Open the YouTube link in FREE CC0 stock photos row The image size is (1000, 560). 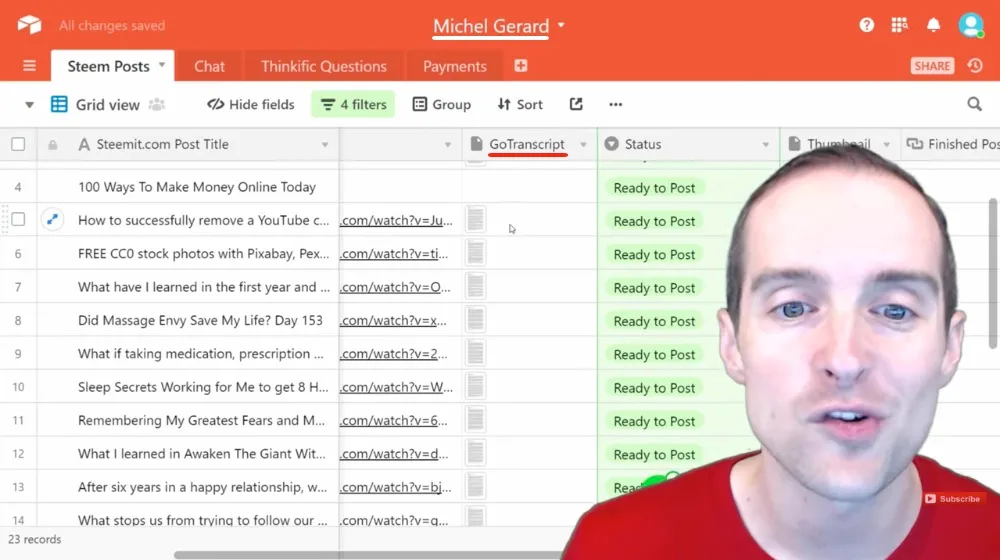pos(393,253)
